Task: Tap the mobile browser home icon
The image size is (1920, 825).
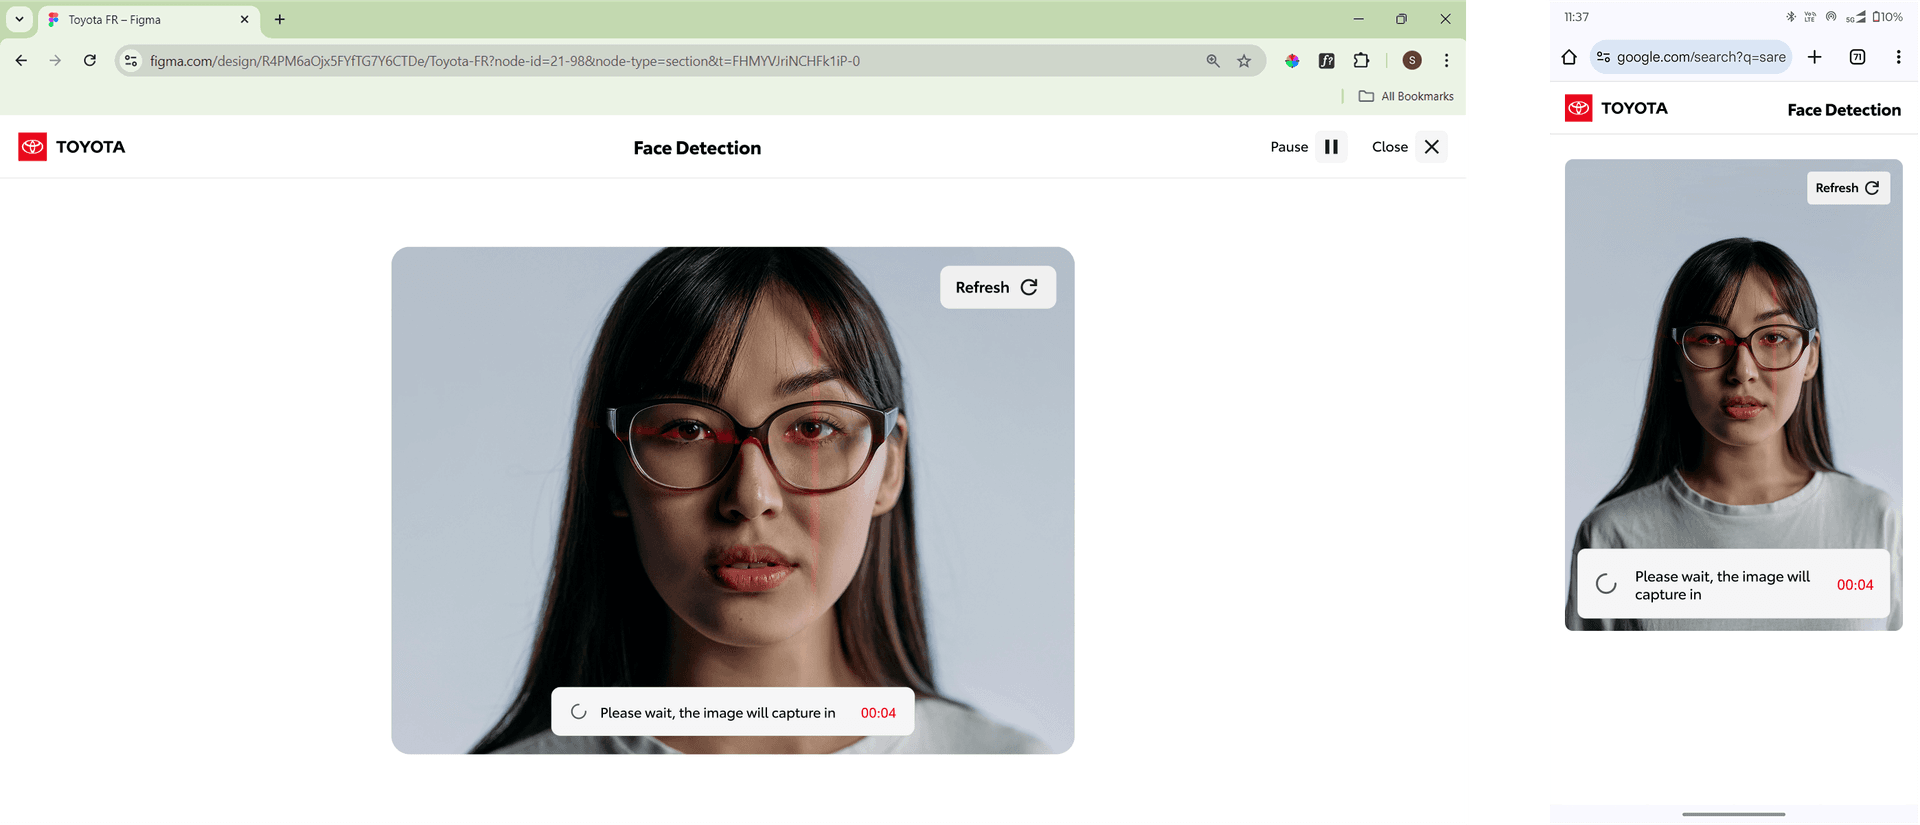Action: coord(1569,57)
